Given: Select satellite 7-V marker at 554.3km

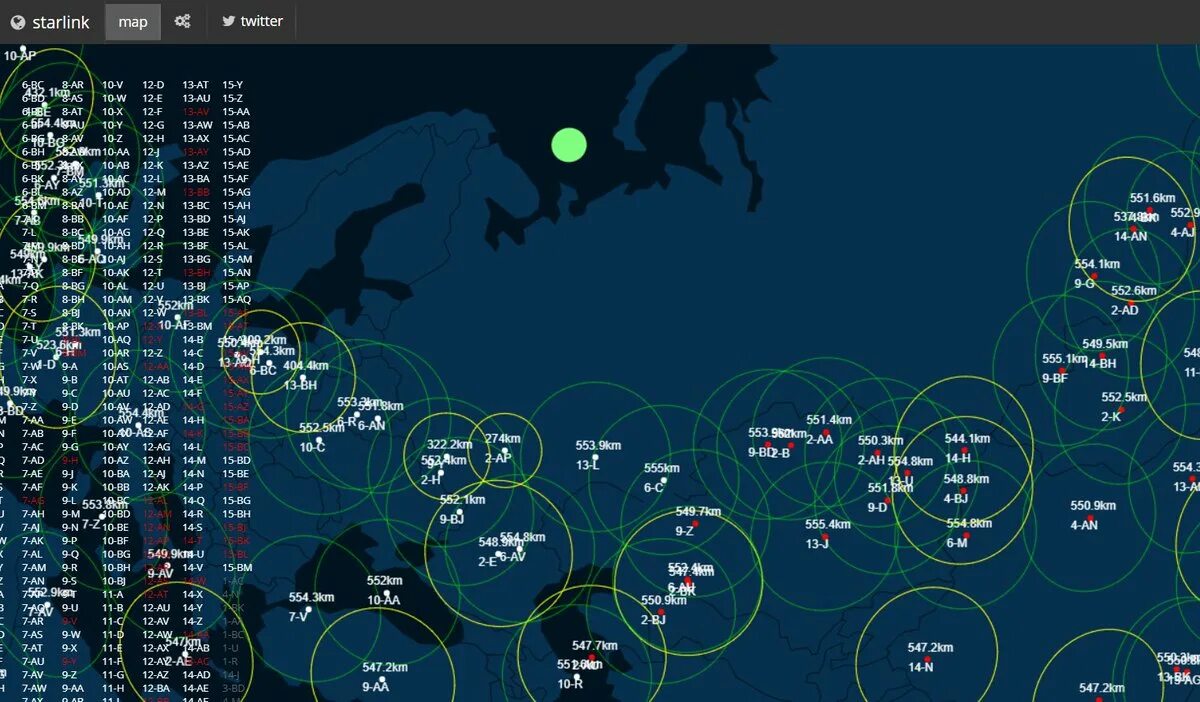Looking at the screenshot, I should 309,609.
